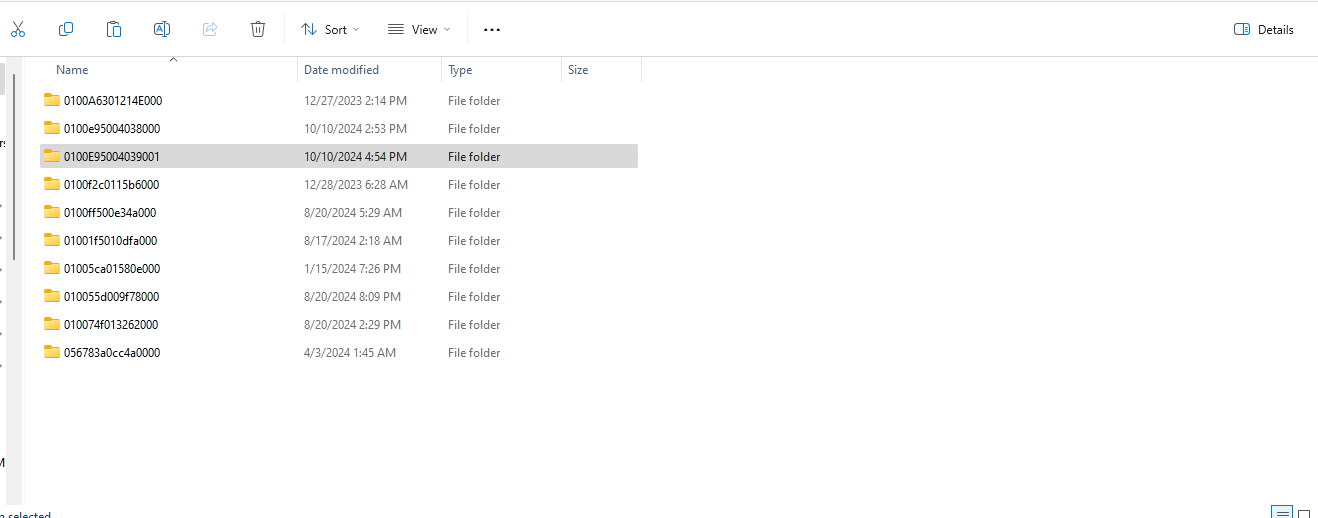The height and width of the screenshot is (518, 1318).
Task: Click the Share icon in toolbar
Action: coord(210,29)
